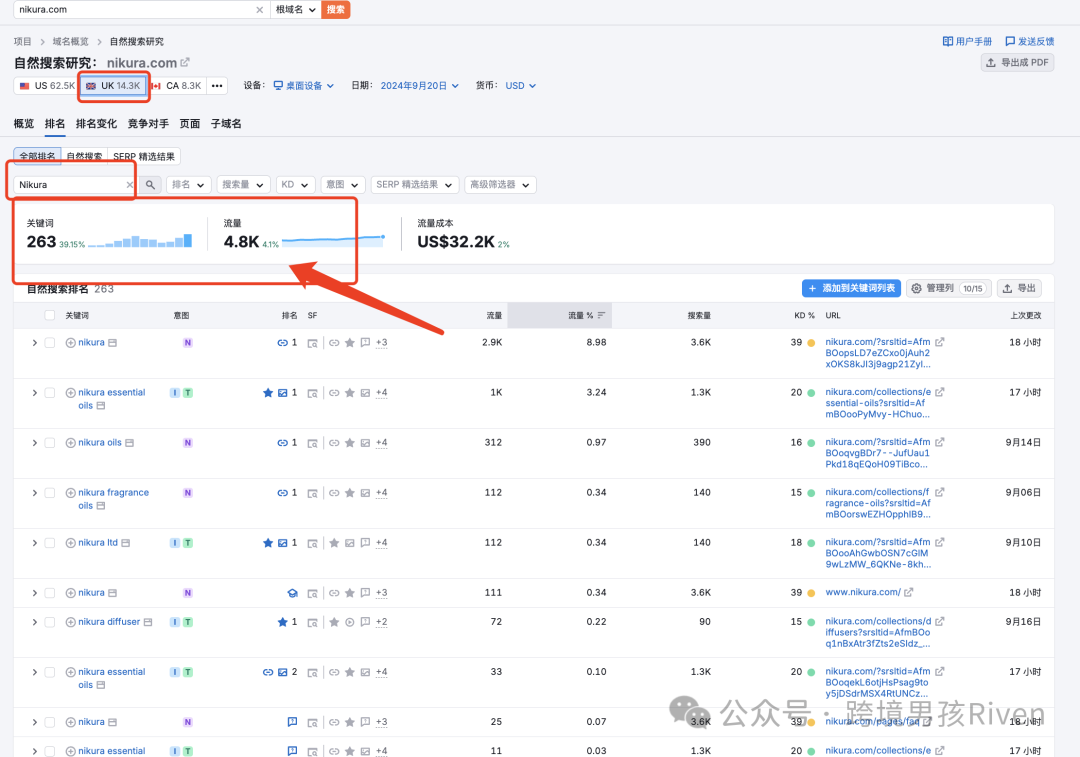Tick checkbox for nikura diffuser row

(50, 622)
